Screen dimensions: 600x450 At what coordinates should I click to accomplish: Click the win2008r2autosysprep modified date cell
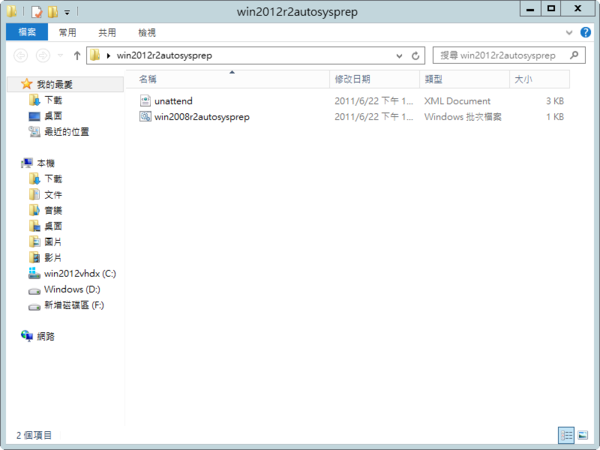tap(374, 117)
